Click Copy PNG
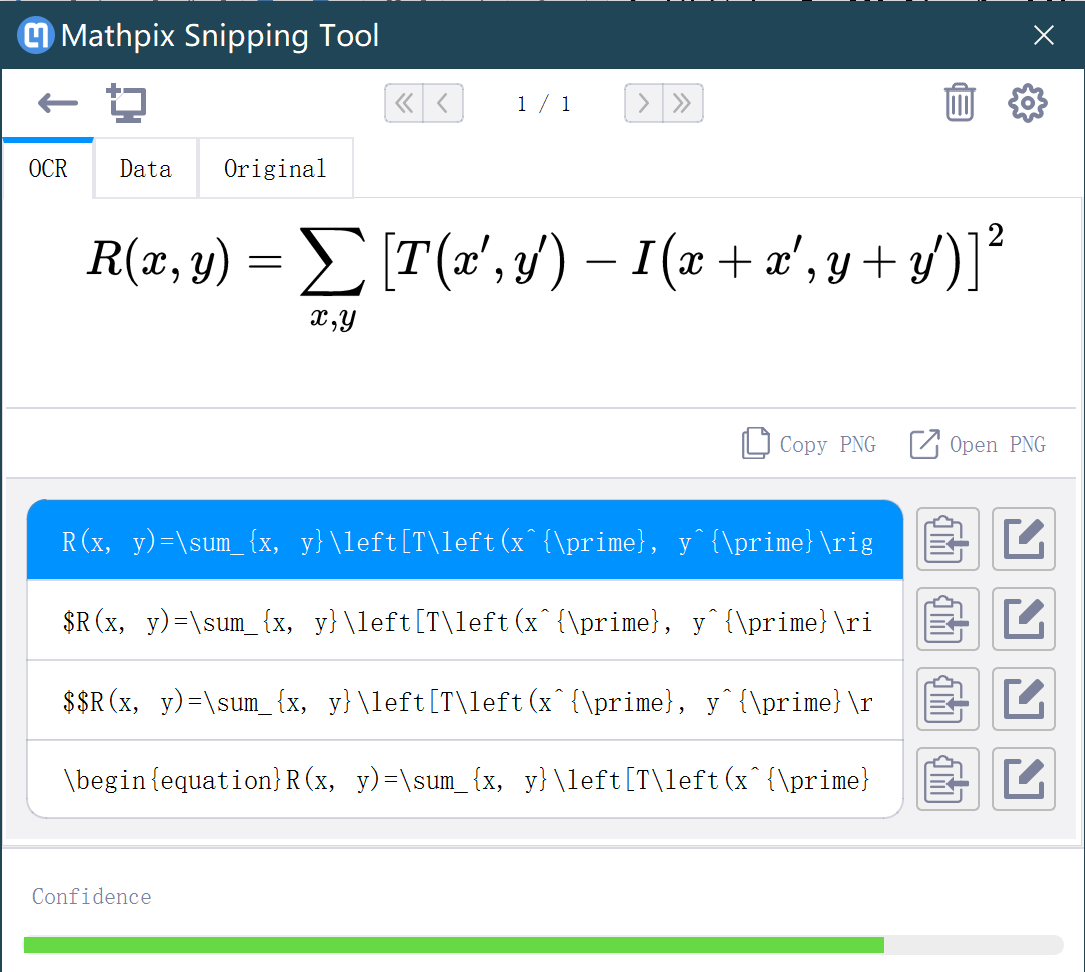 (810, 444)
